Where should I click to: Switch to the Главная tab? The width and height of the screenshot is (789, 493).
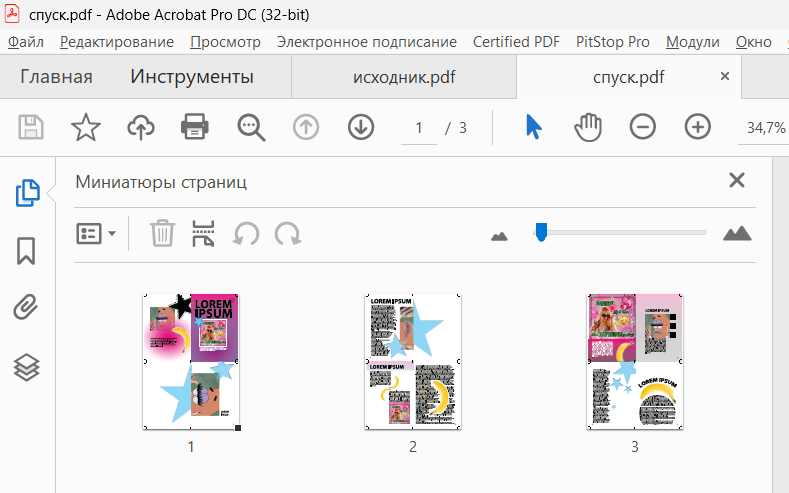[56, 77]
